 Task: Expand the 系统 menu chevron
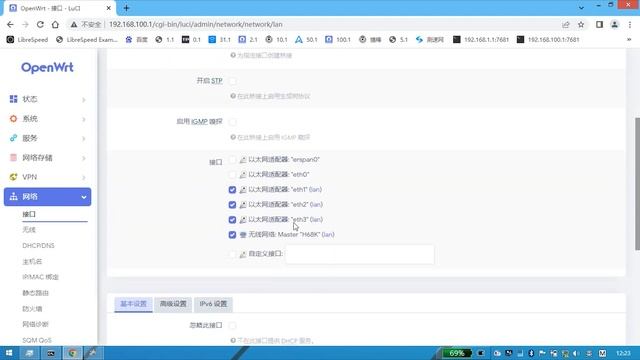pos(84,119)
